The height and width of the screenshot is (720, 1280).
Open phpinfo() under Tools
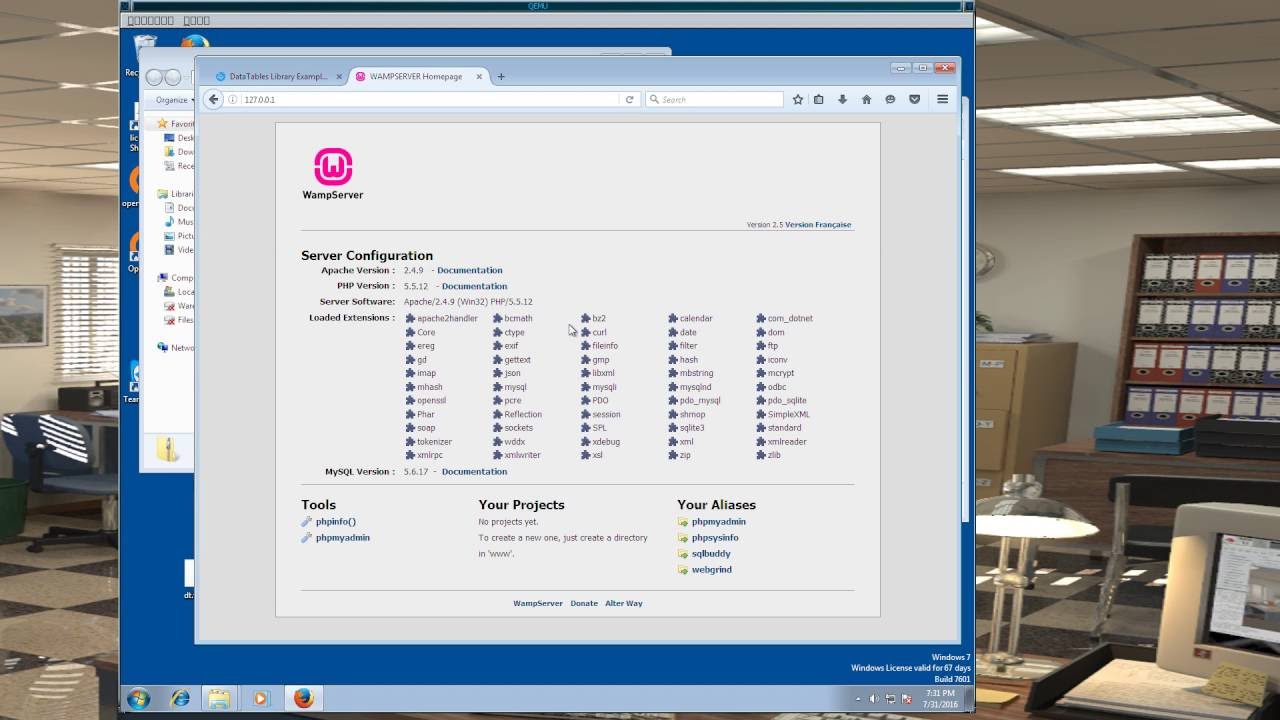tap(336, 522)
